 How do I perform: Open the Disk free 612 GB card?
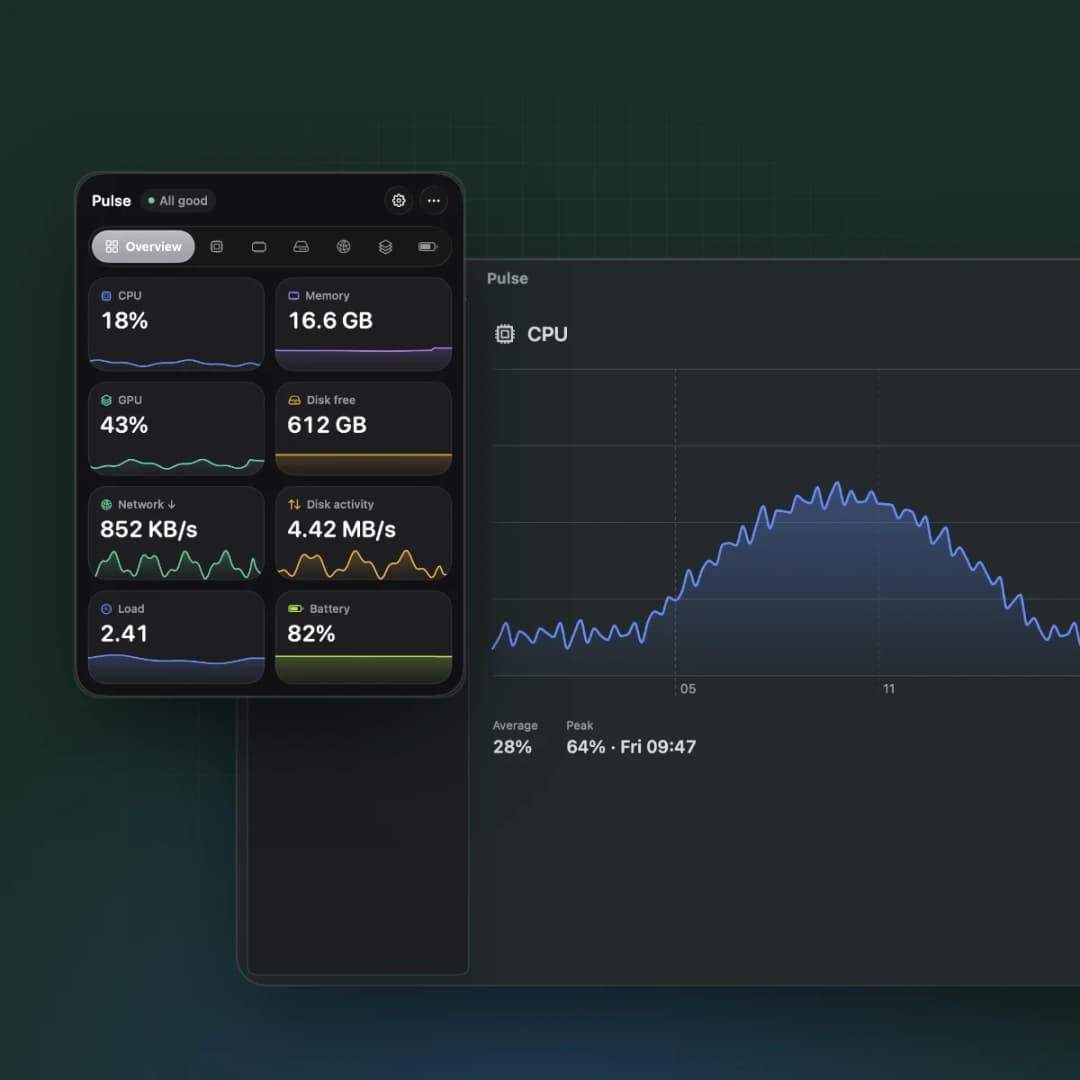click(364, 428)
